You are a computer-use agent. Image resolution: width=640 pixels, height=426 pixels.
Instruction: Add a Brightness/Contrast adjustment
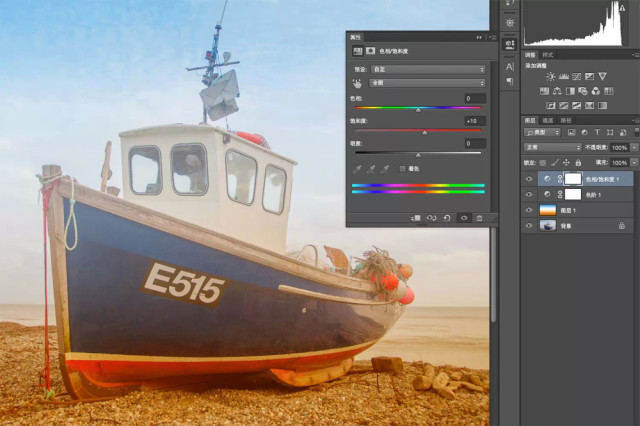pos(550,76)
